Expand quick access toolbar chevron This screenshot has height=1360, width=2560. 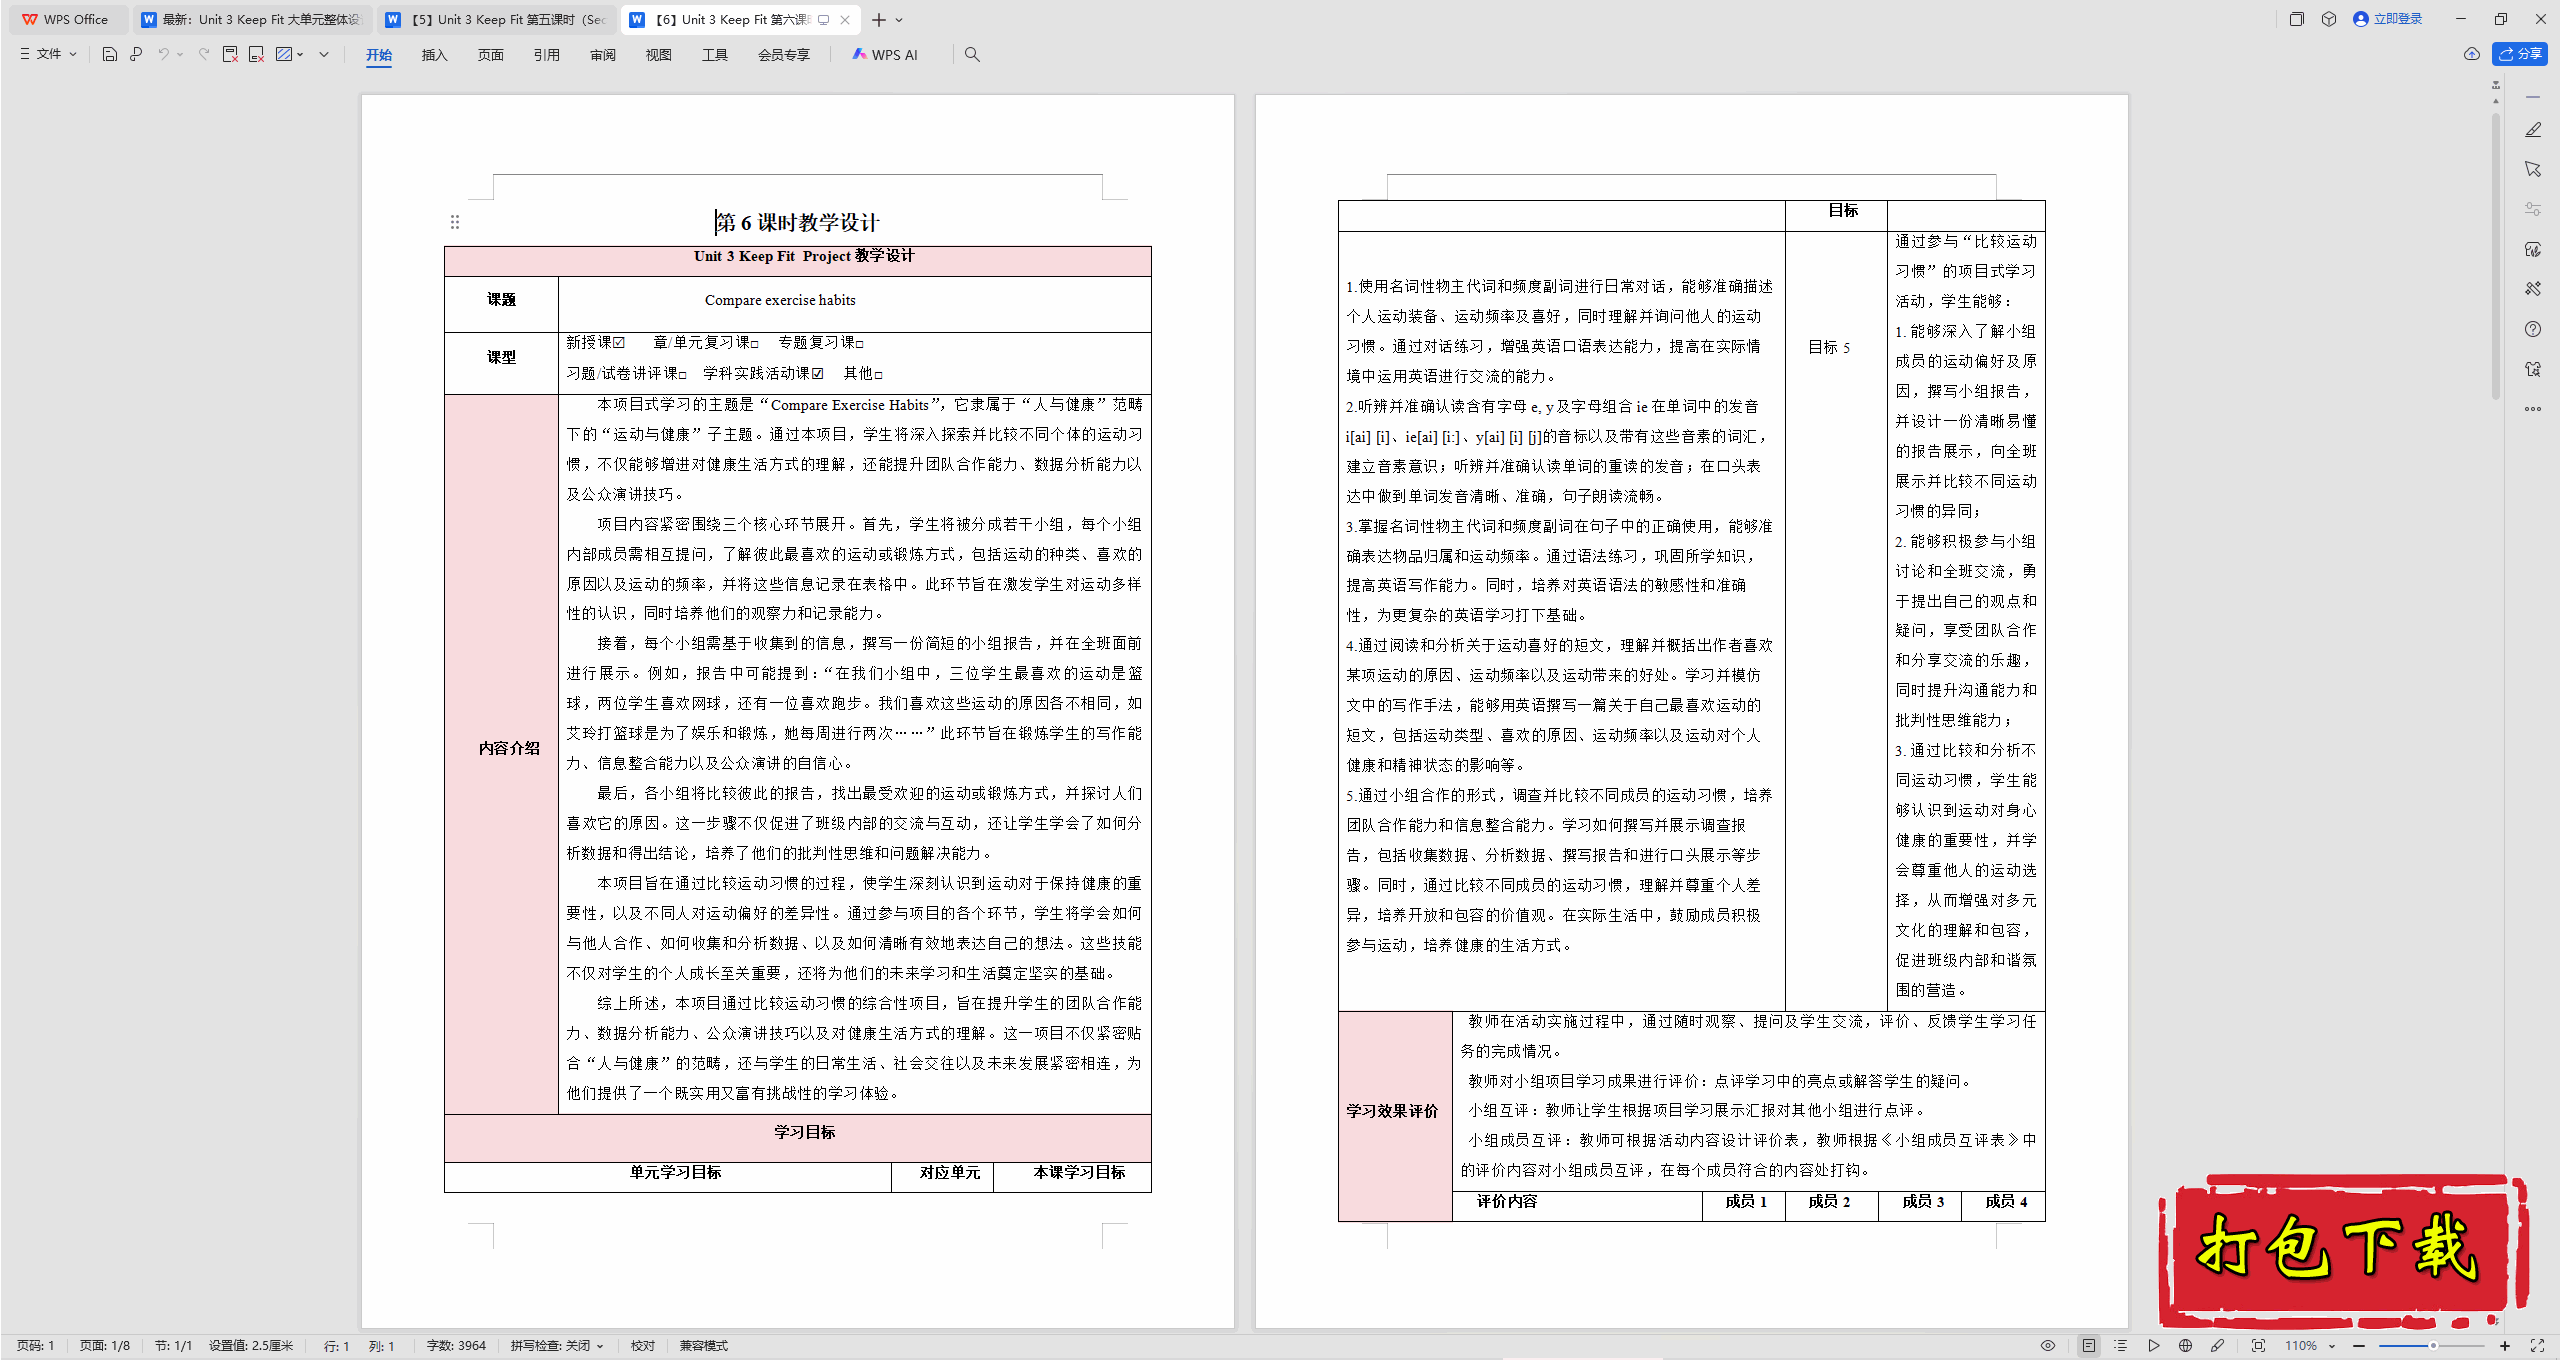(x=324, y=54)
